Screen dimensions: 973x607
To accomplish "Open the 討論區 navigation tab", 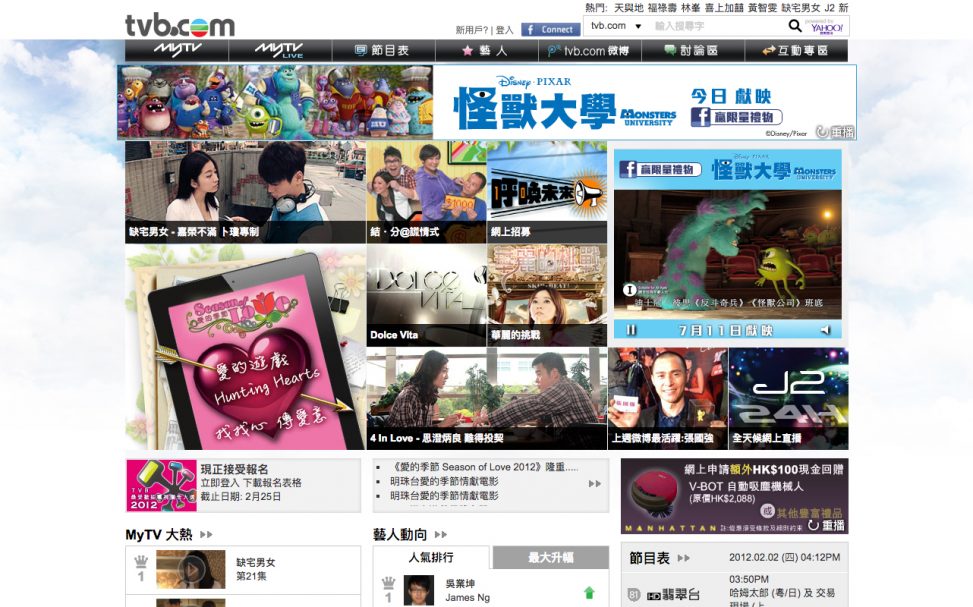I will [x=693, y=50].
